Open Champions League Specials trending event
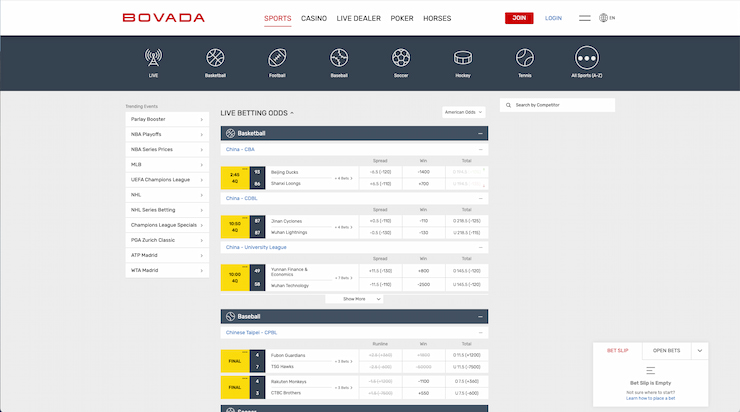Image resolution: width=740 pixels, height=412 pixels. [x=167, y=225]
